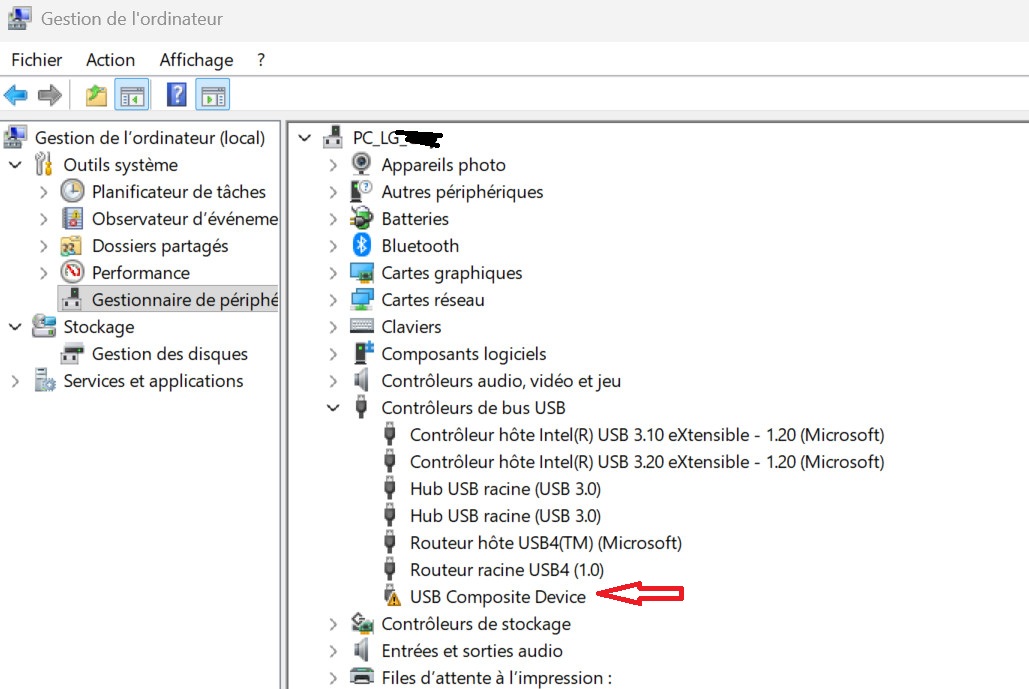Select the Outils système label
The height and width of the screenshot is (689, 1029).
click(x=120, y=165)
